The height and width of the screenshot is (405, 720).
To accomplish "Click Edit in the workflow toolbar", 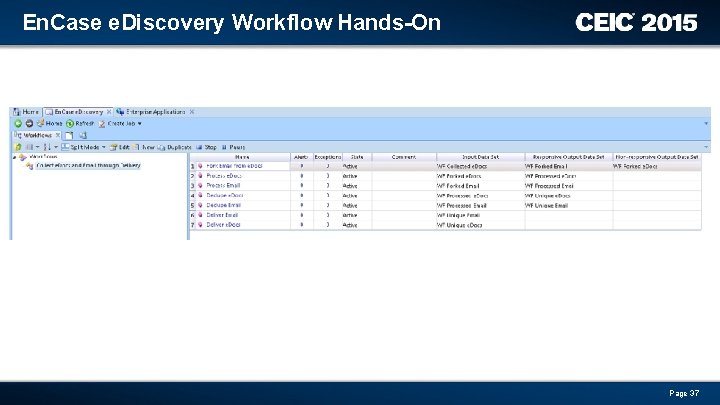I will pos(119,147).
